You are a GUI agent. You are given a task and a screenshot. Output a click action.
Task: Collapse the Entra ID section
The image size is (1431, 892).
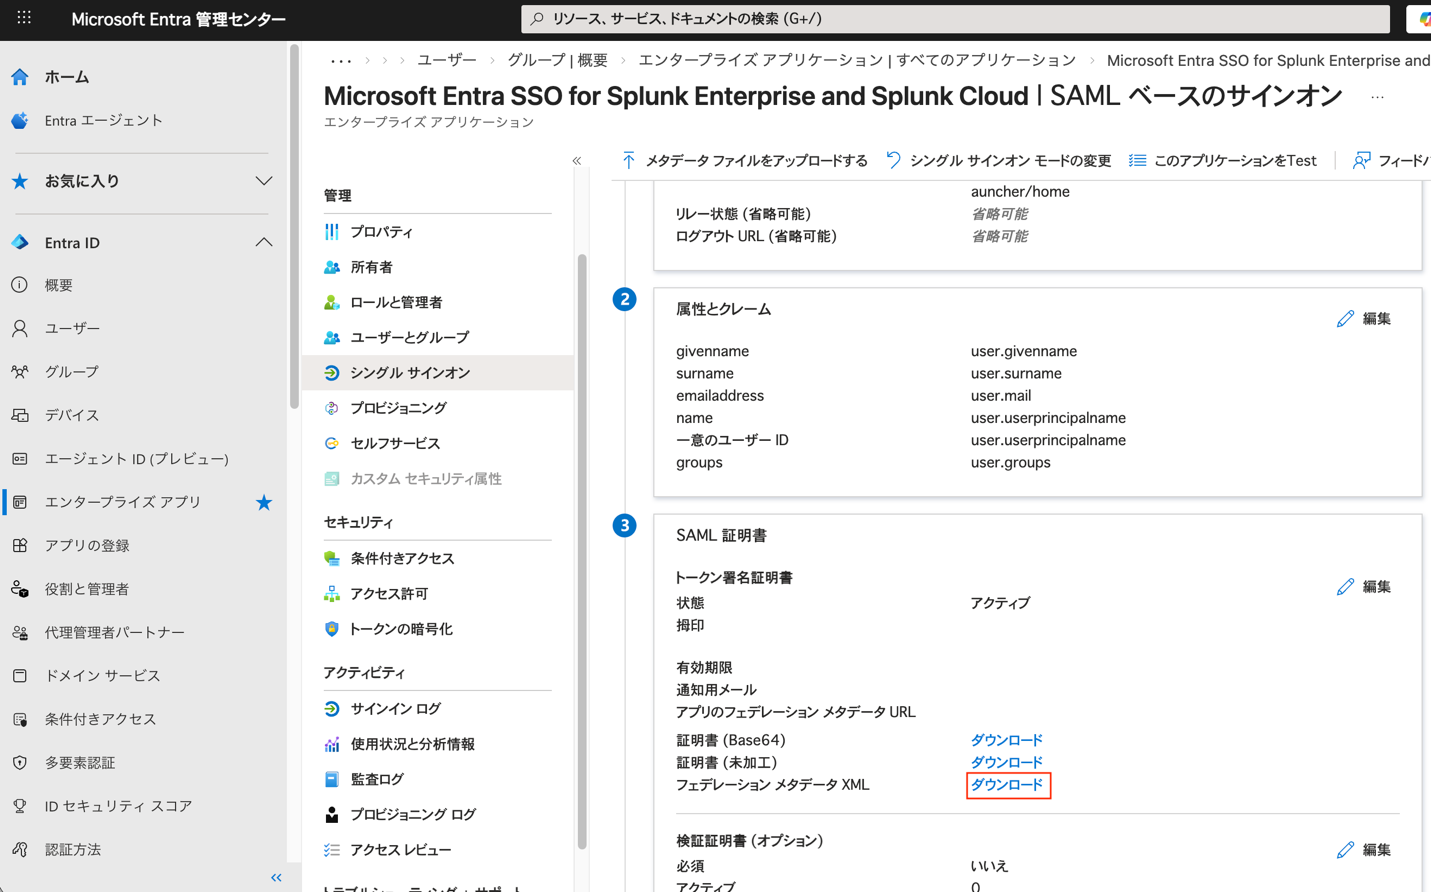pos(263,242)
